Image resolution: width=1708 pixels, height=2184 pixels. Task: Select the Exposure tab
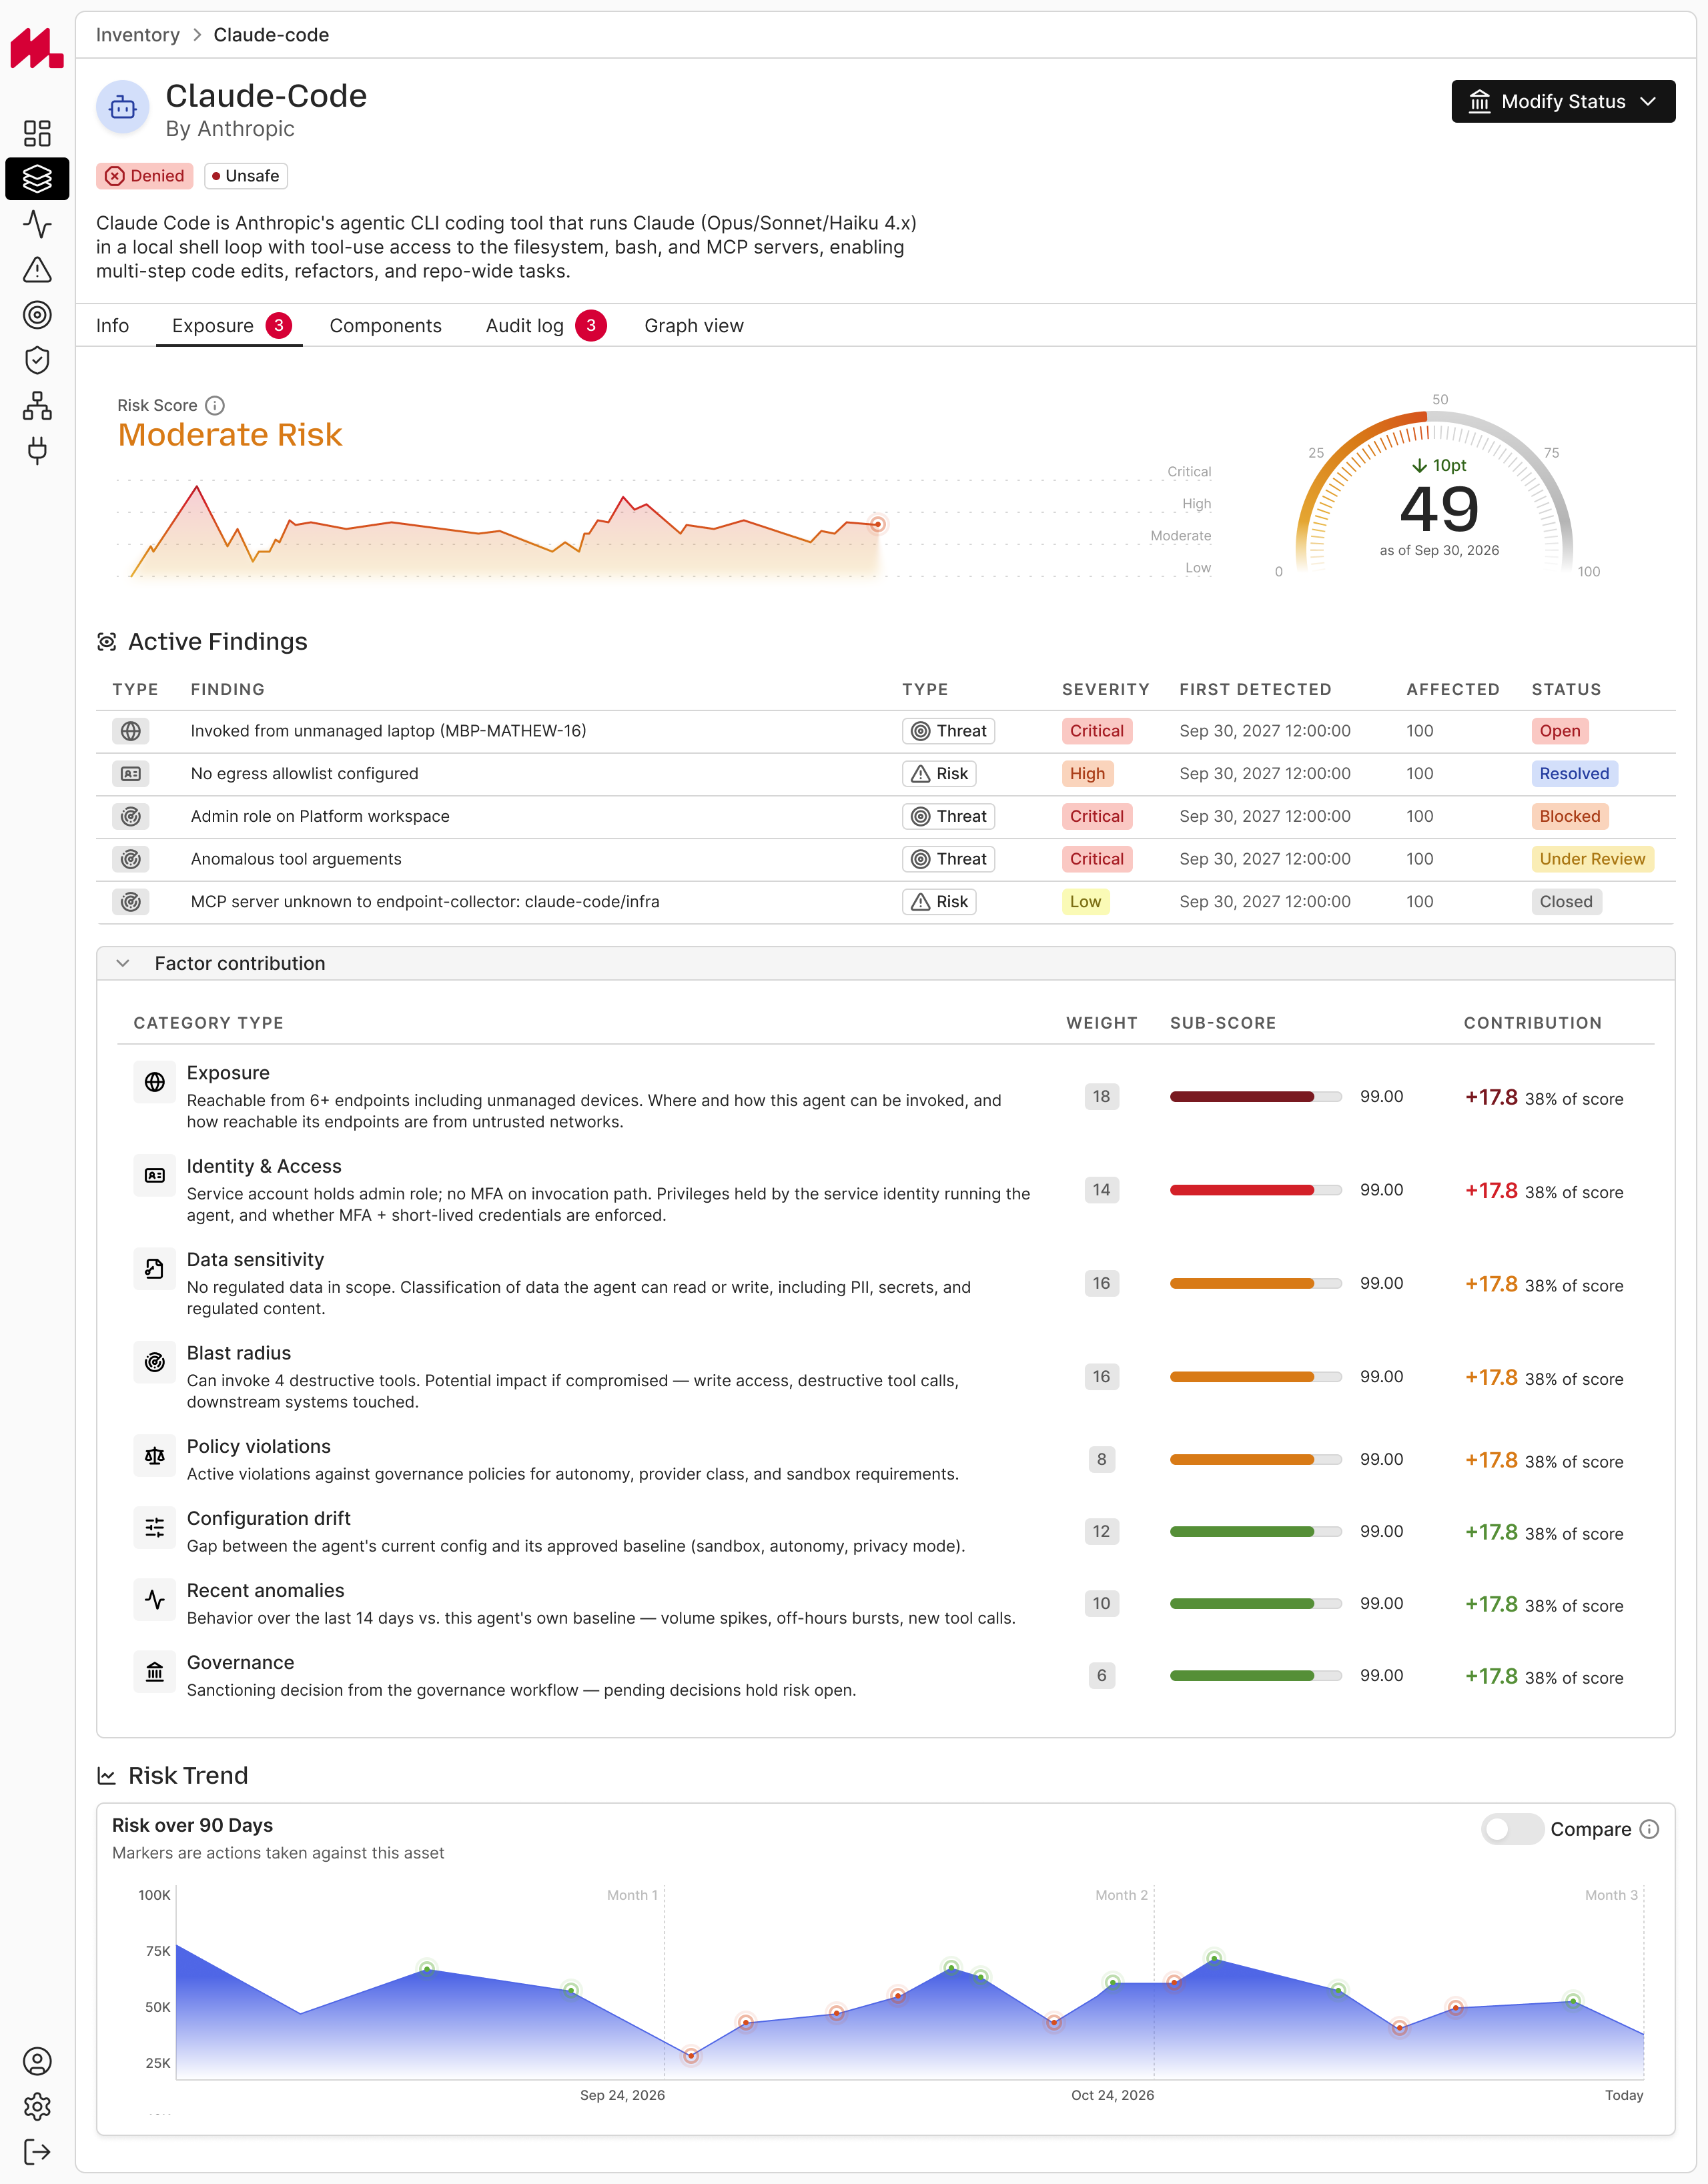[229, 326]
